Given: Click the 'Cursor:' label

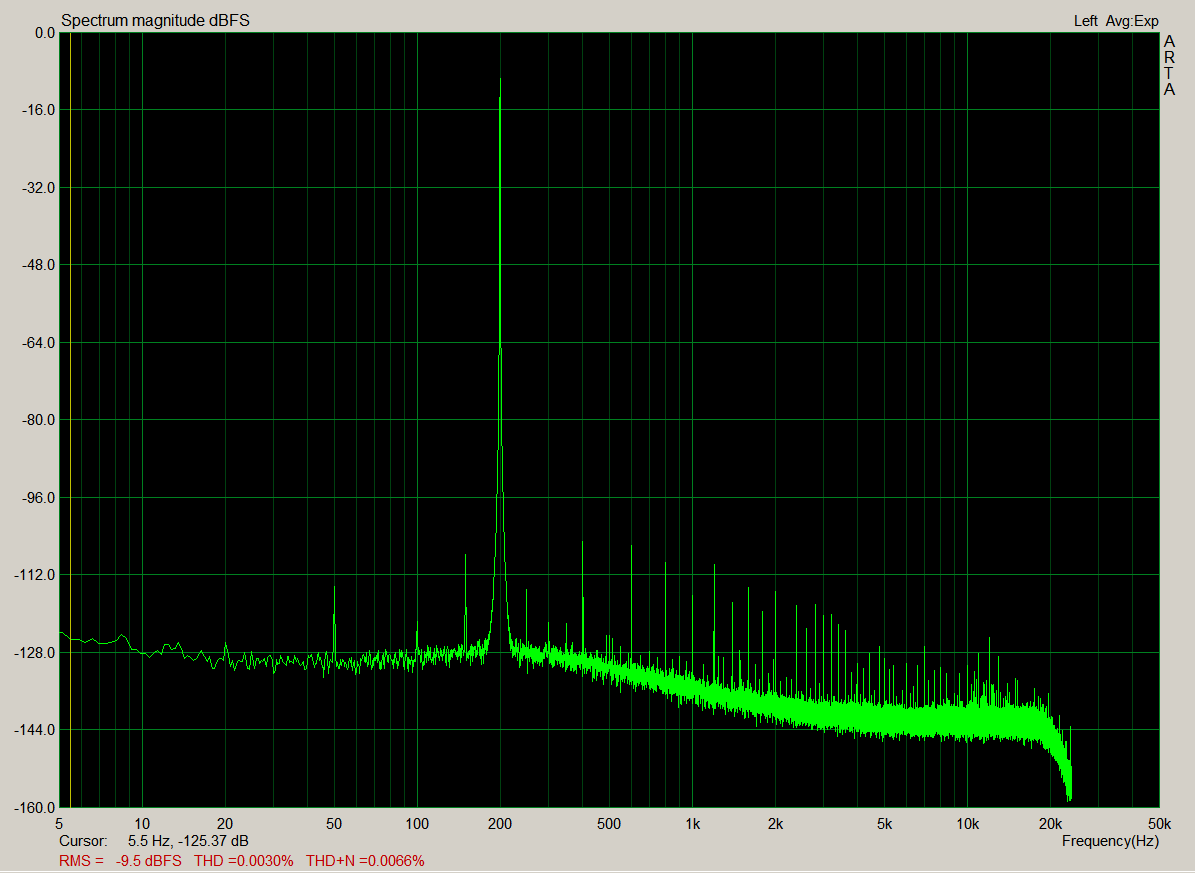Looking at the screenshot, I should (x=83, y=841).
